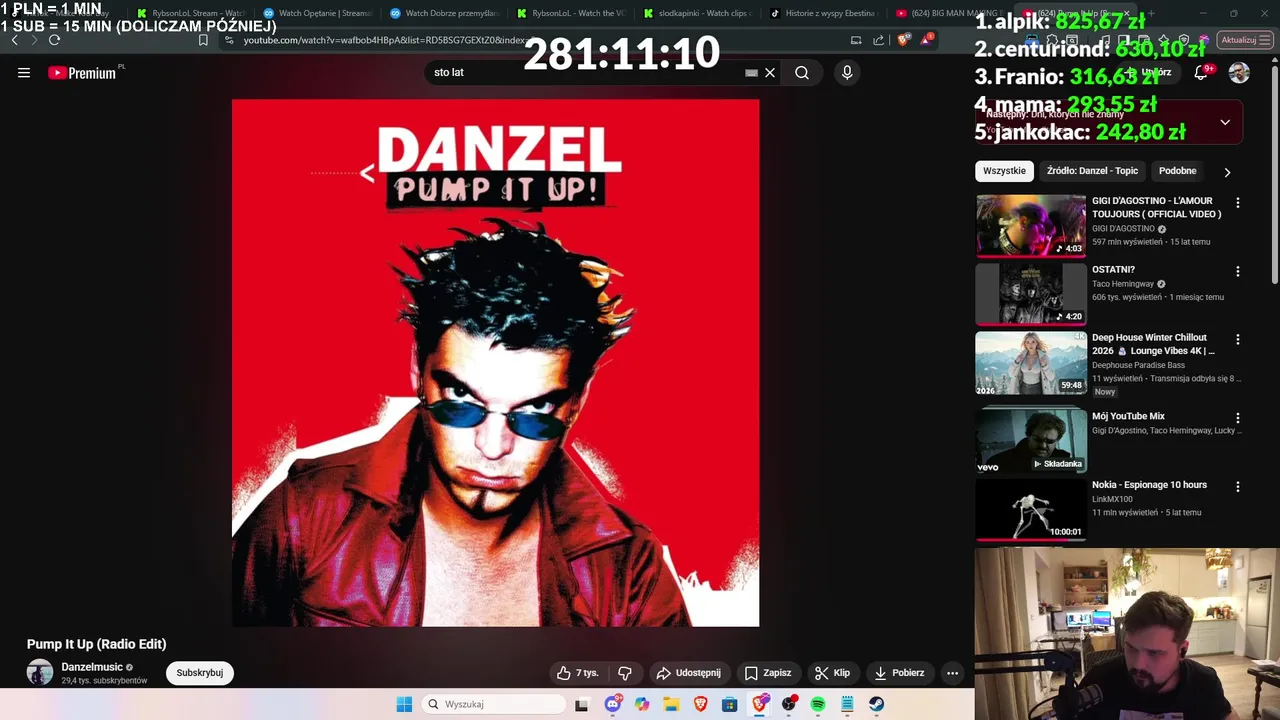The height and width of the screenshot is (720, 1280).
Task: Open the 'Pump It Up (Radio Edit)' title text
Action: point(97,644)
